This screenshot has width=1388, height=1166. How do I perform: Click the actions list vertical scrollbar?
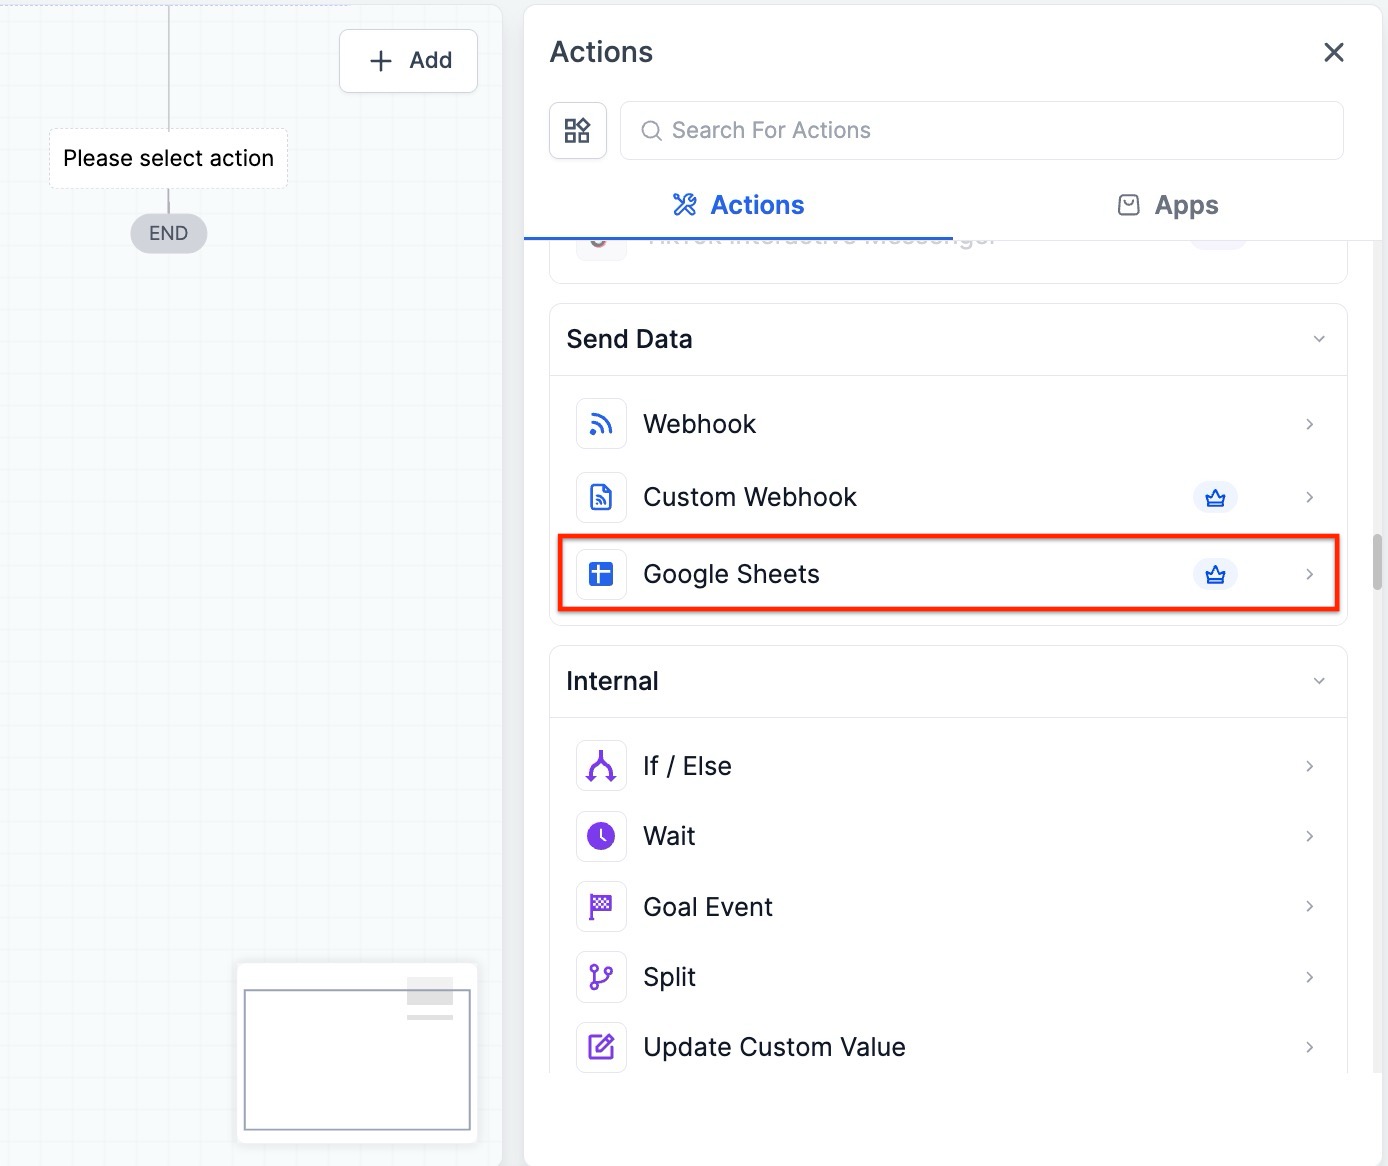(x=1377, y=562)
